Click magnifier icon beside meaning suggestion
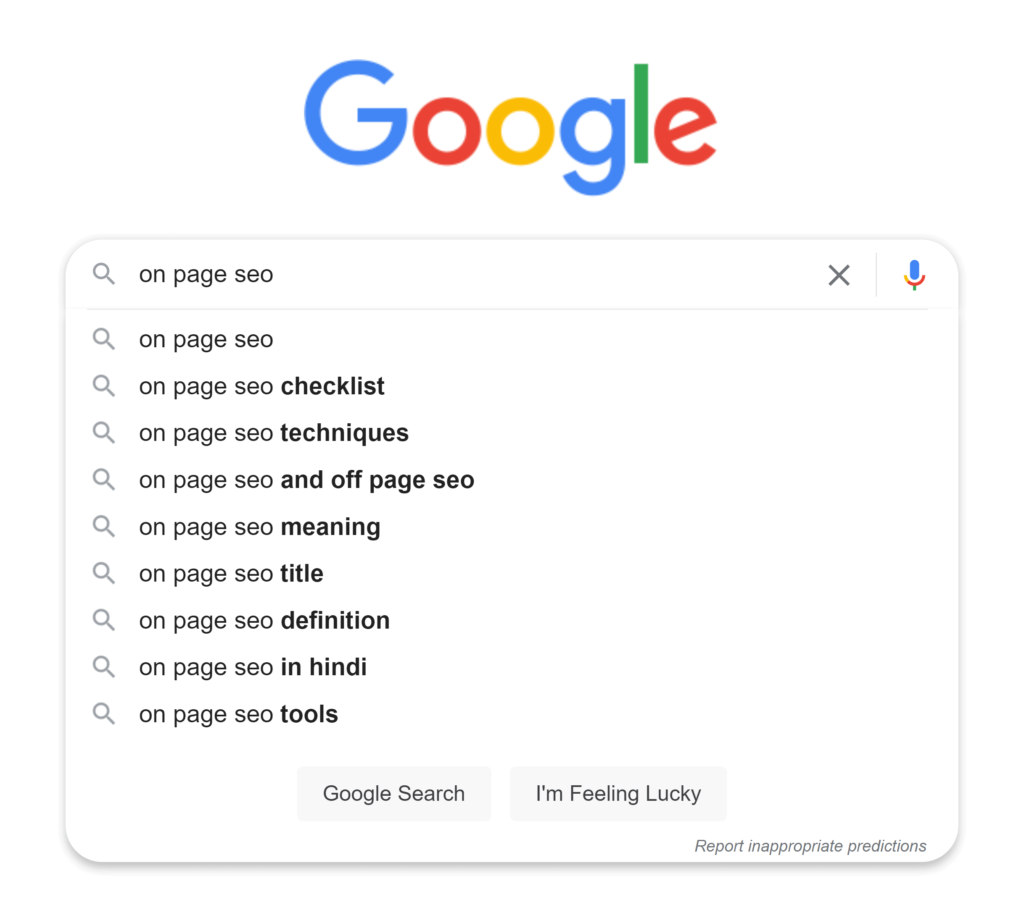 click(x=104, y=527)
